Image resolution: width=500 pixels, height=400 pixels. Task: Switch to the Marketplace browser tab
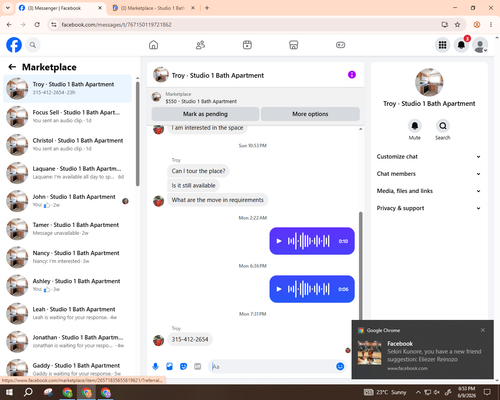point(154,8)
